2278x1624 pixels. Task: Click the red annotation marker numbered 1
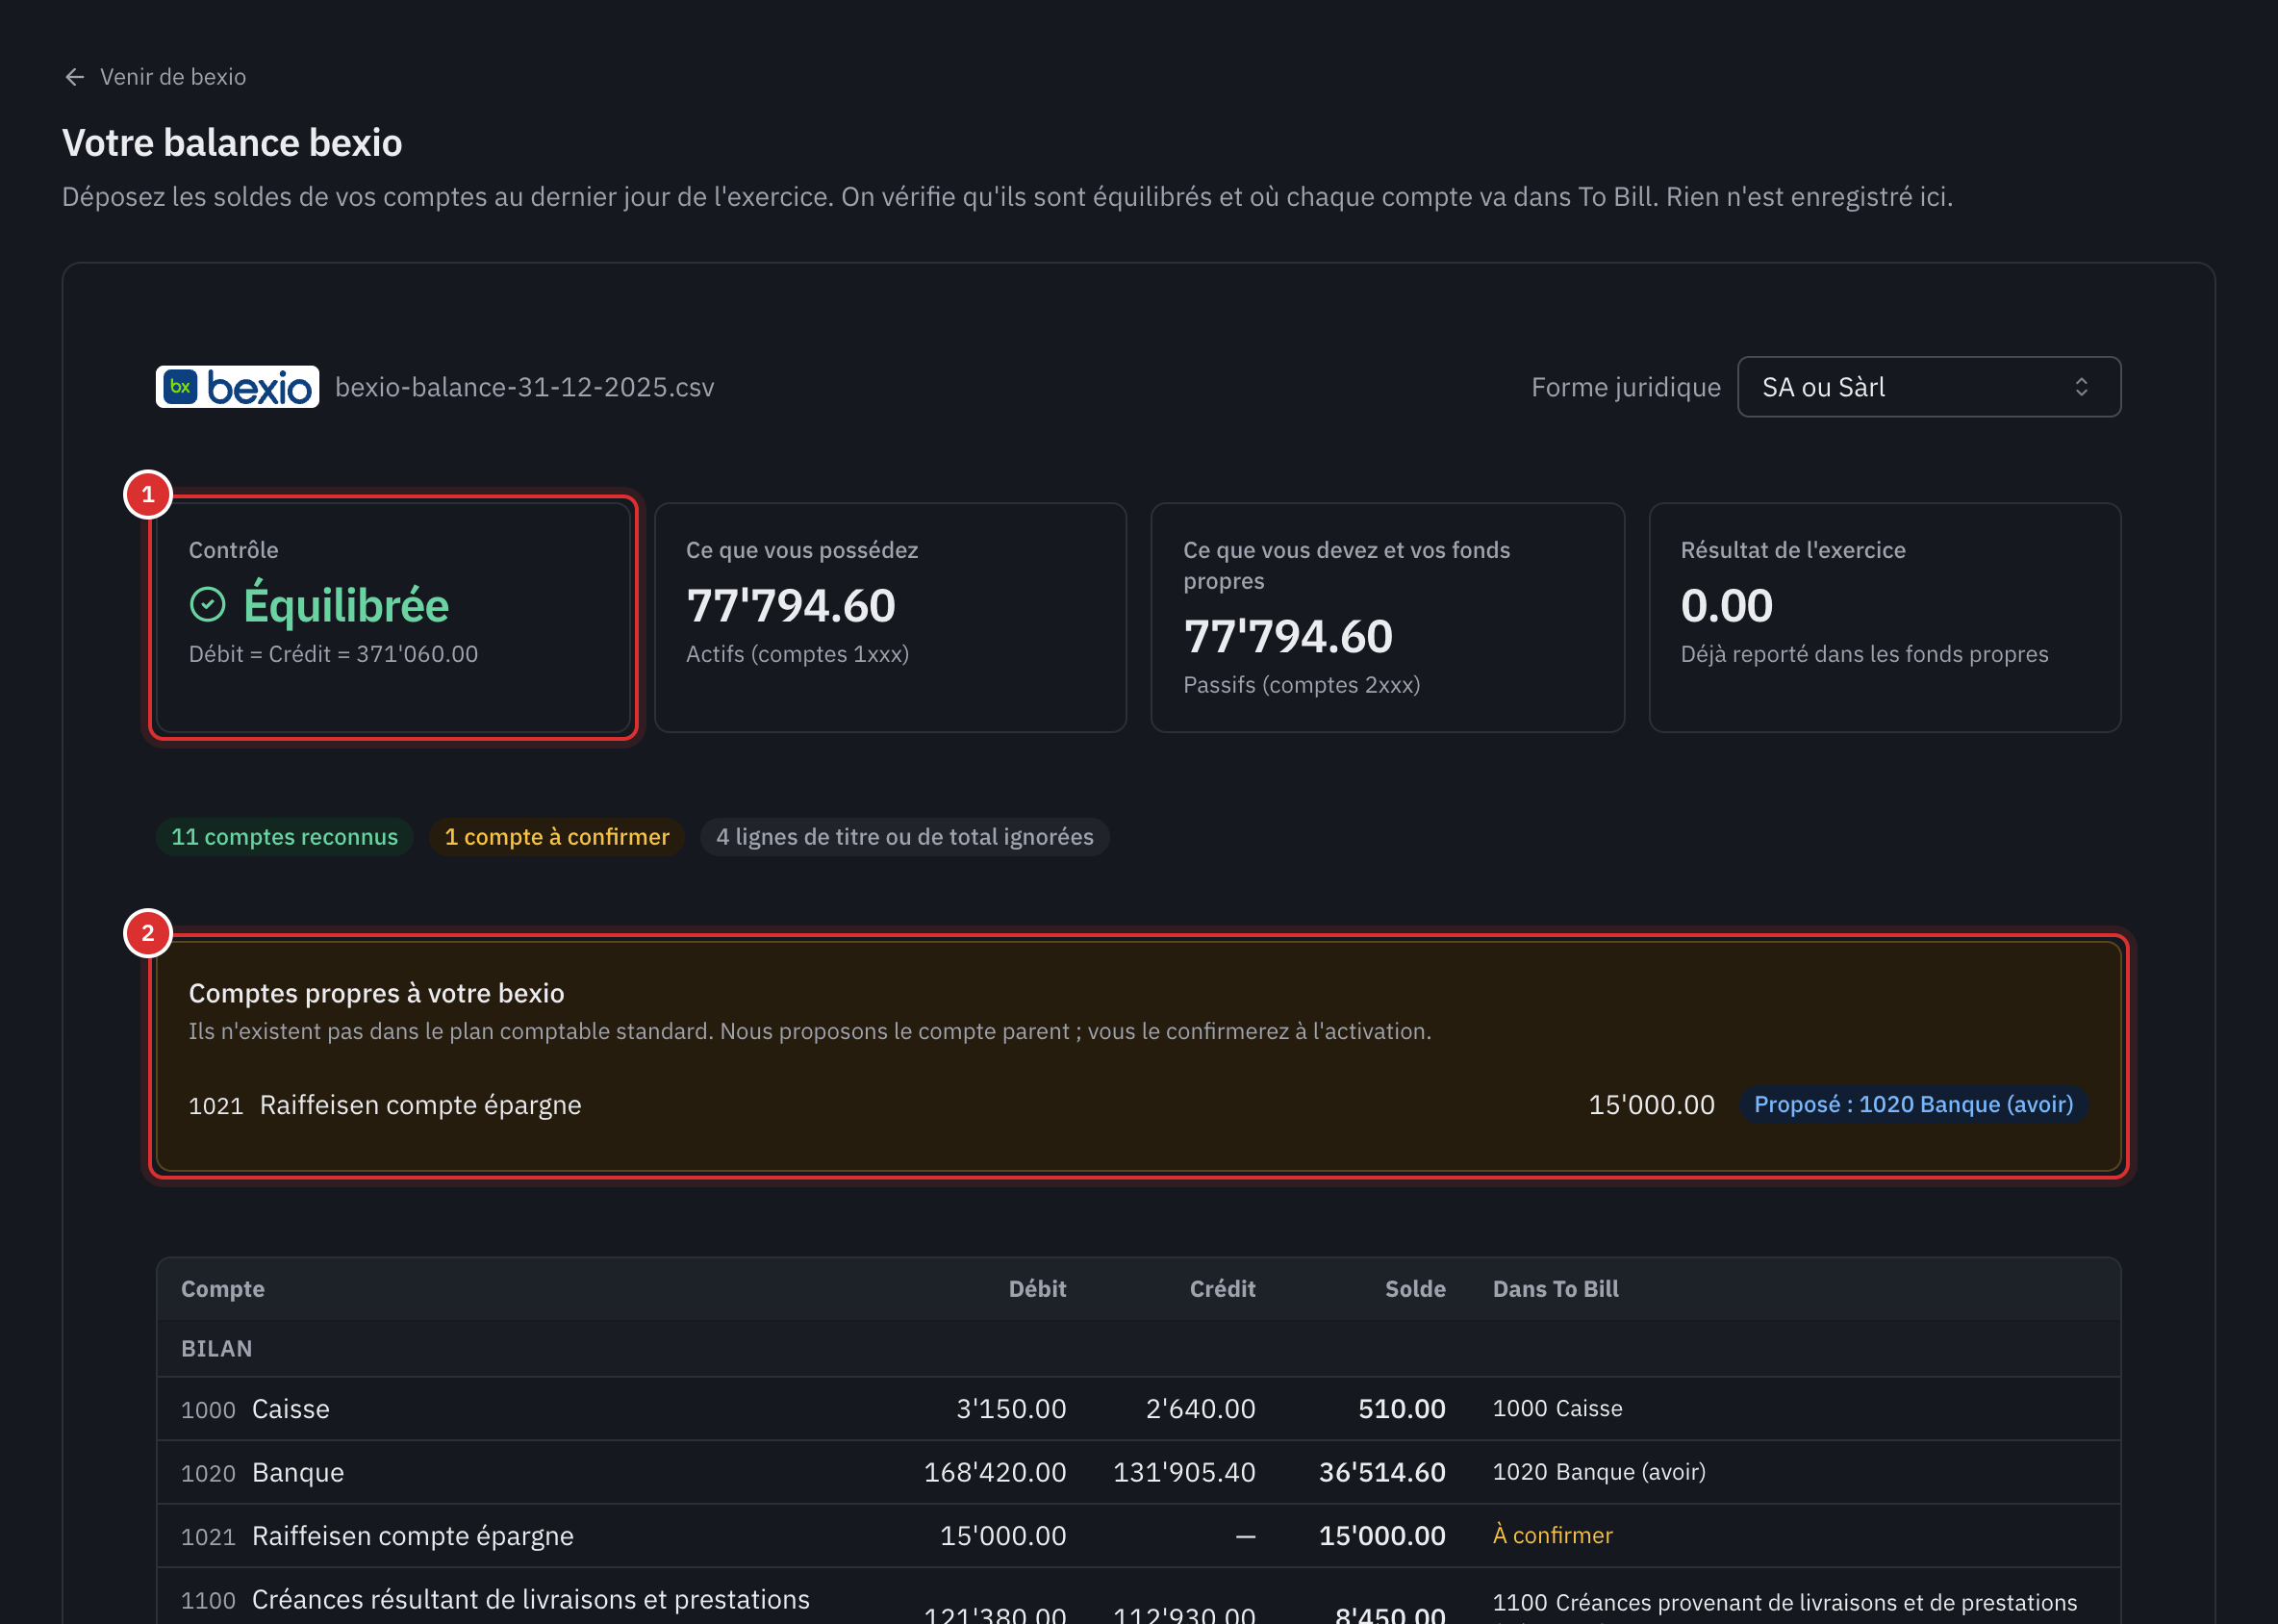[148, 494]
